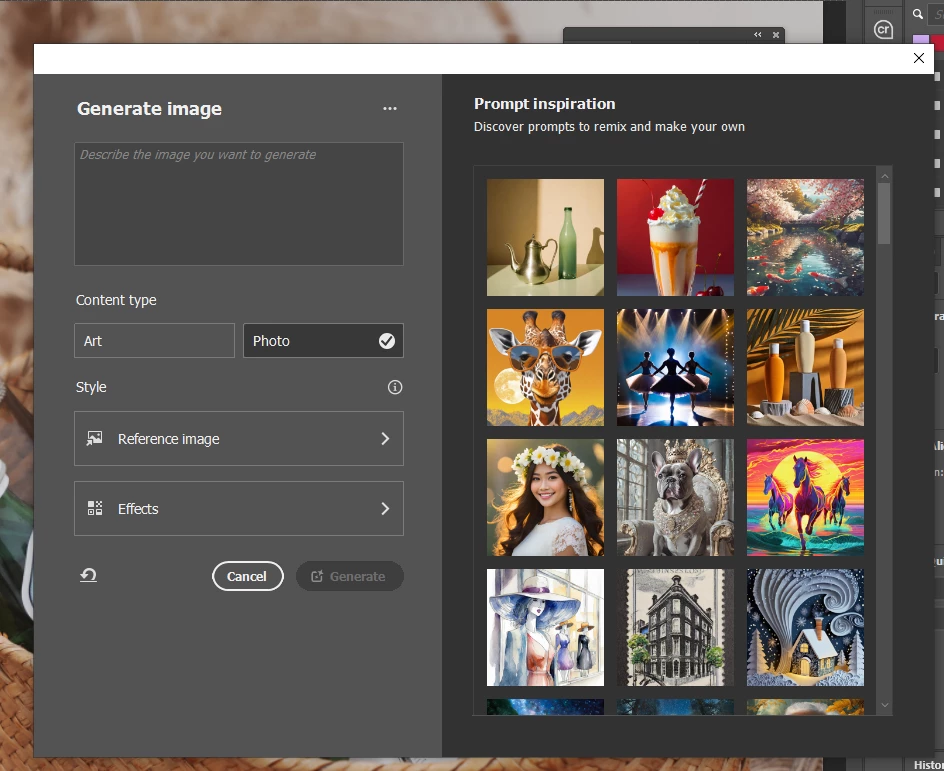Click the Style info icon
The image size is (944, 771).
(x=394, y=387)
